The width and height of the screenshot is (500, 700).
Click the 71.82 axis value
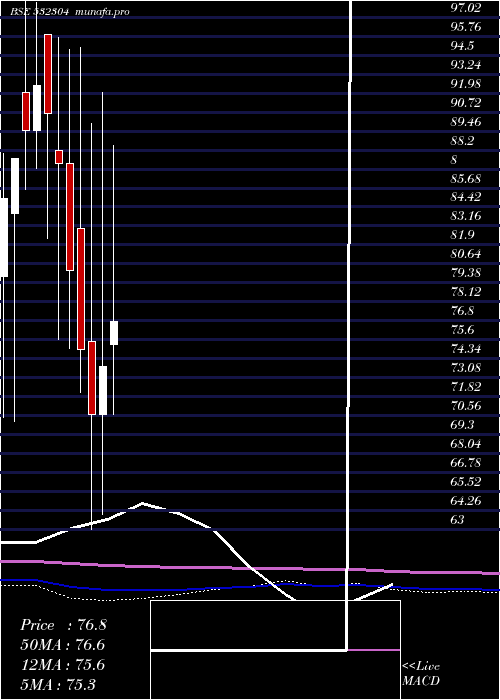coord(466,387)
